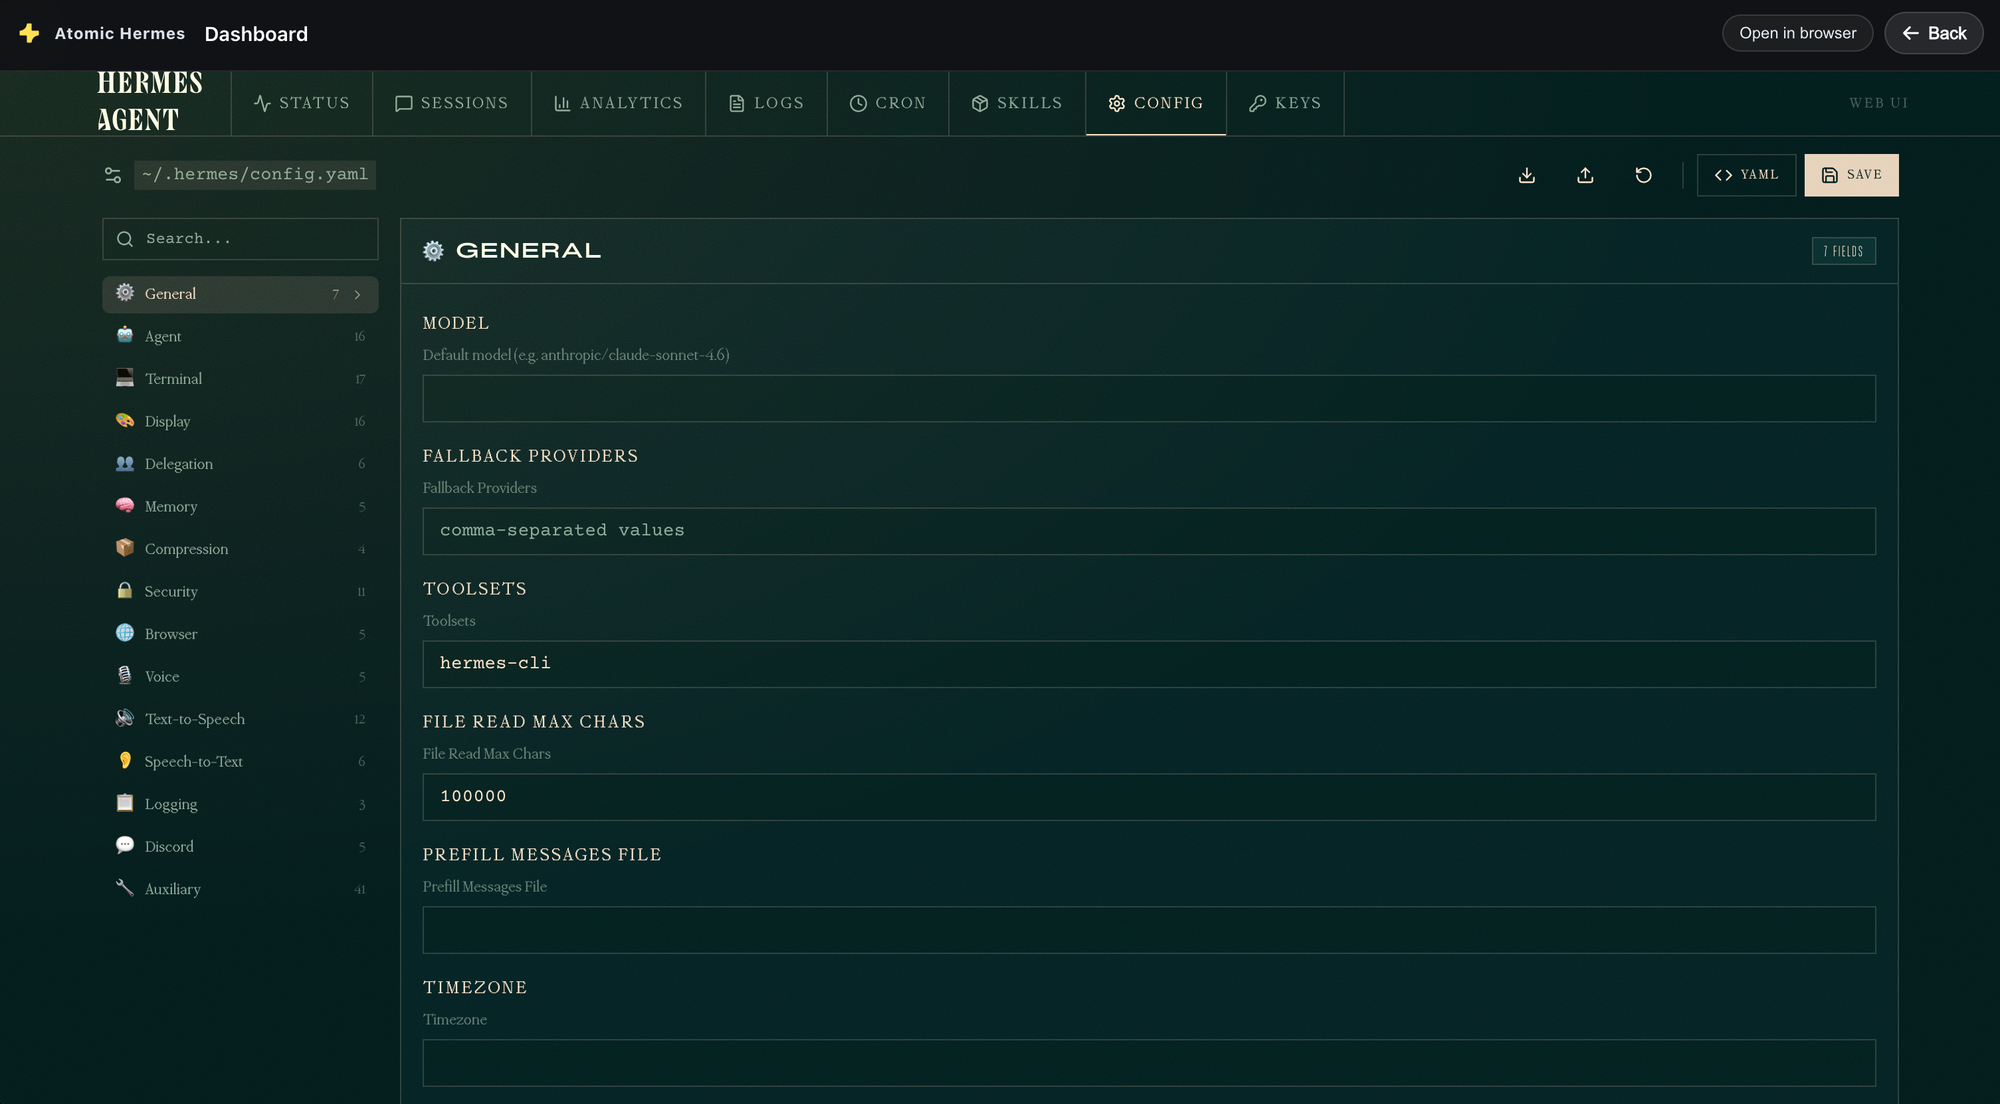
Task: Click the Atomic Hermes star logo
Action: pyautogui.click(x=29, y=33)
